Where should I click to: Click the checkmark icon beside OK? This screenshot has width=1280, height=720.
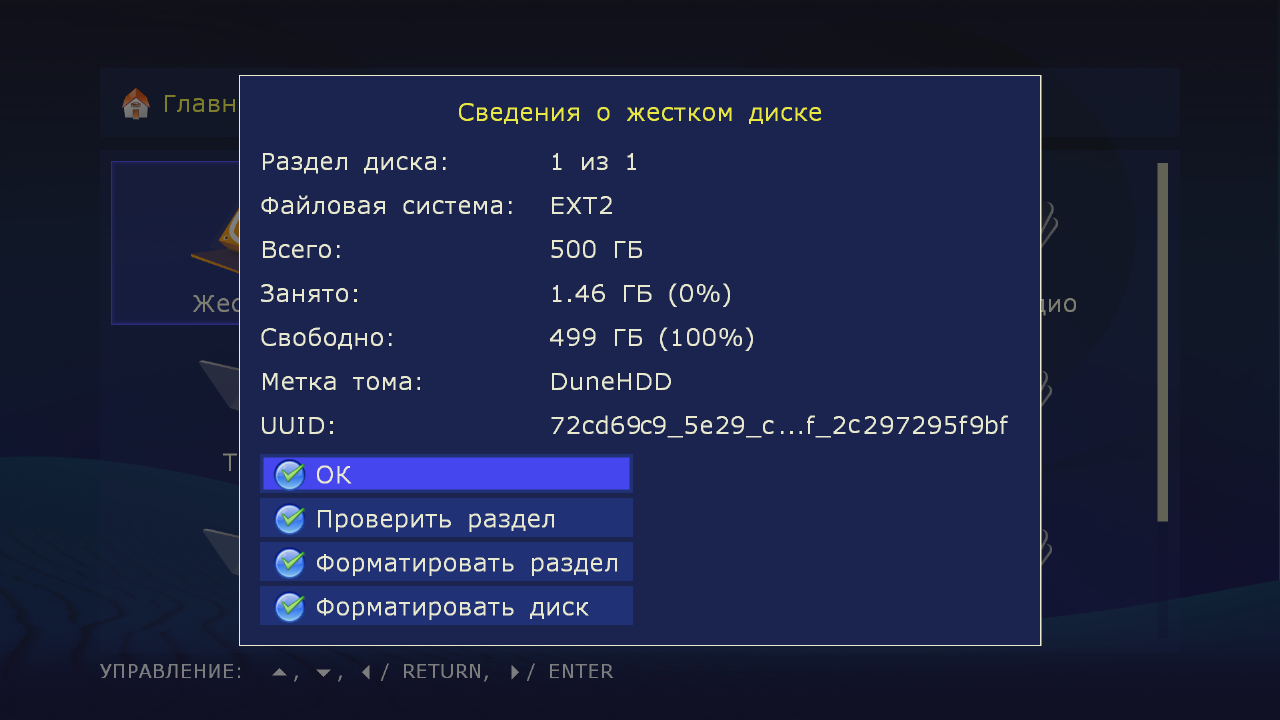pos(289,475)
